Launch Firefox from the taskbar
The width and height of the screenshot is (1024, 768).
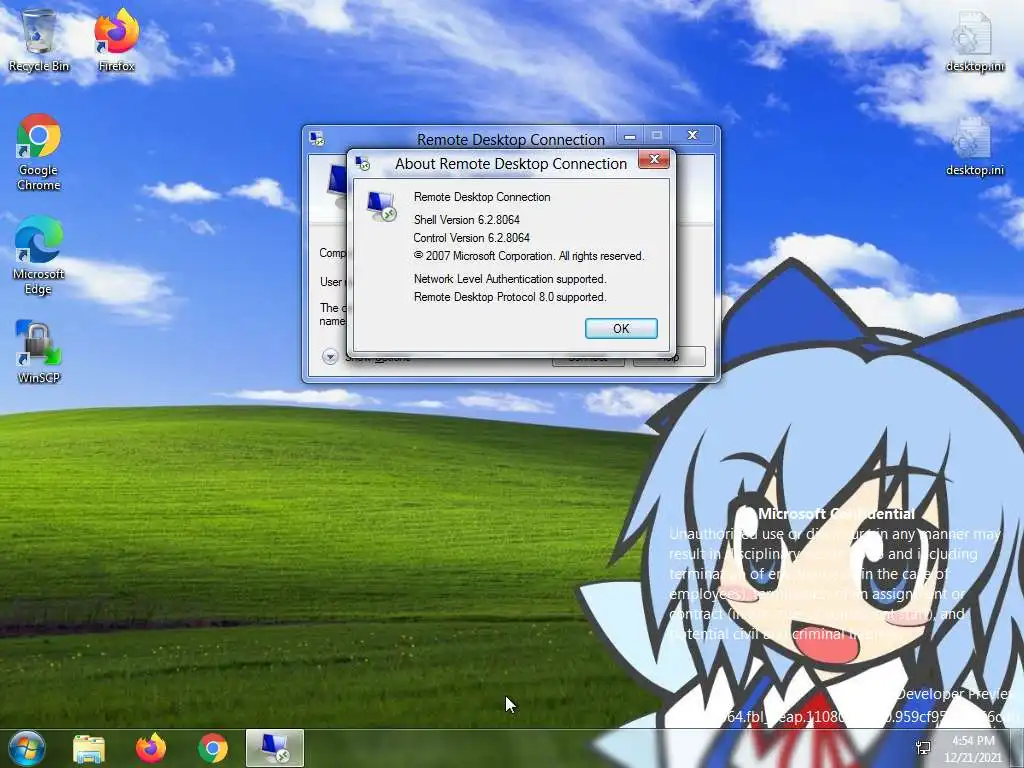pyautogui.click(x=151, y=748)
